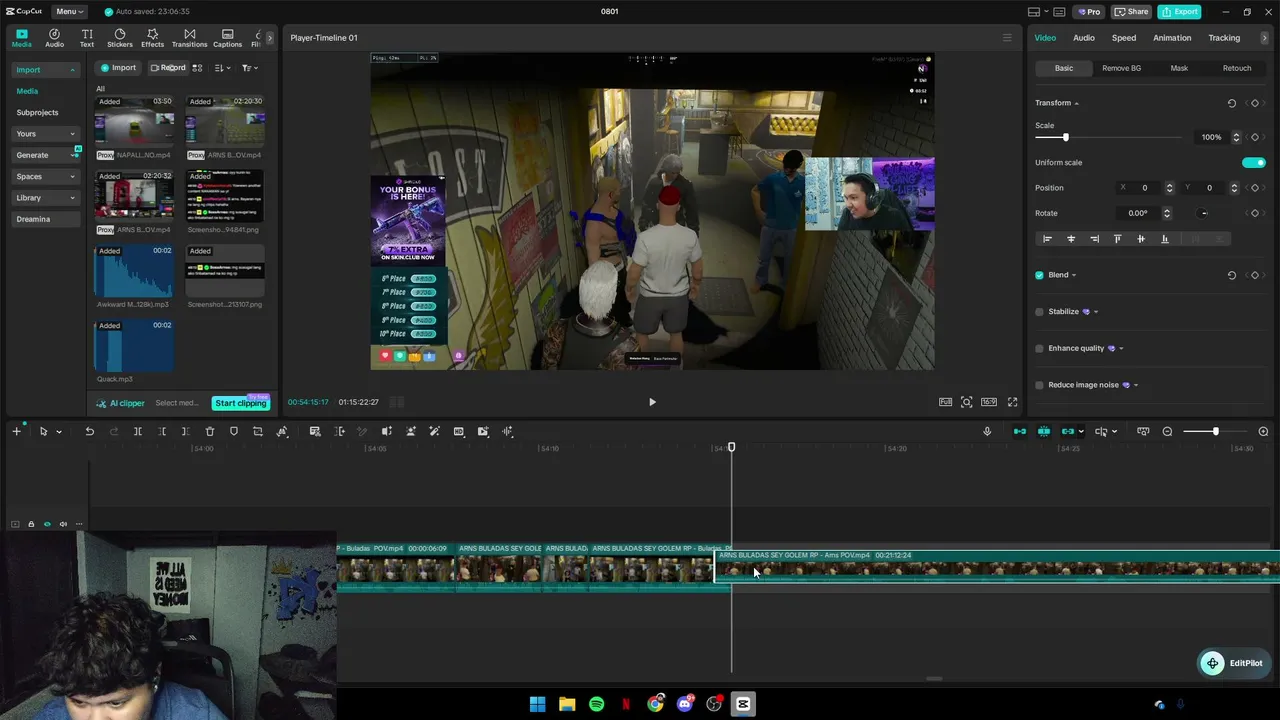Image resolution: width=1280 pixels, height=720 pixels.
Task: Hide the main track with eye icon
Action: point(47,524)
